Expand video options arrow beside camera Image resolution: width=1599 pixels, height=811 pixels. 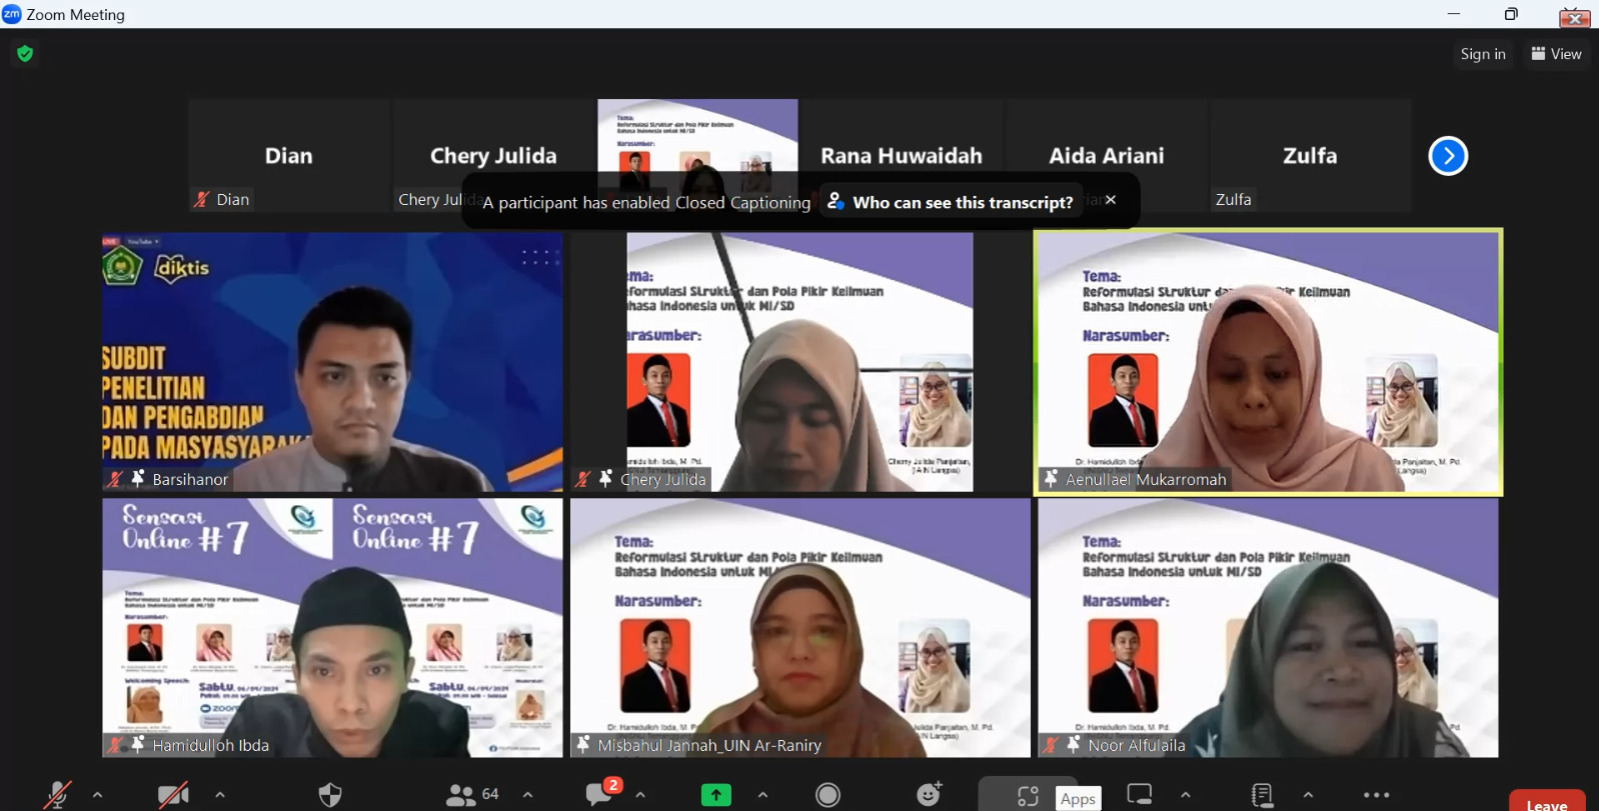(220, 795)
